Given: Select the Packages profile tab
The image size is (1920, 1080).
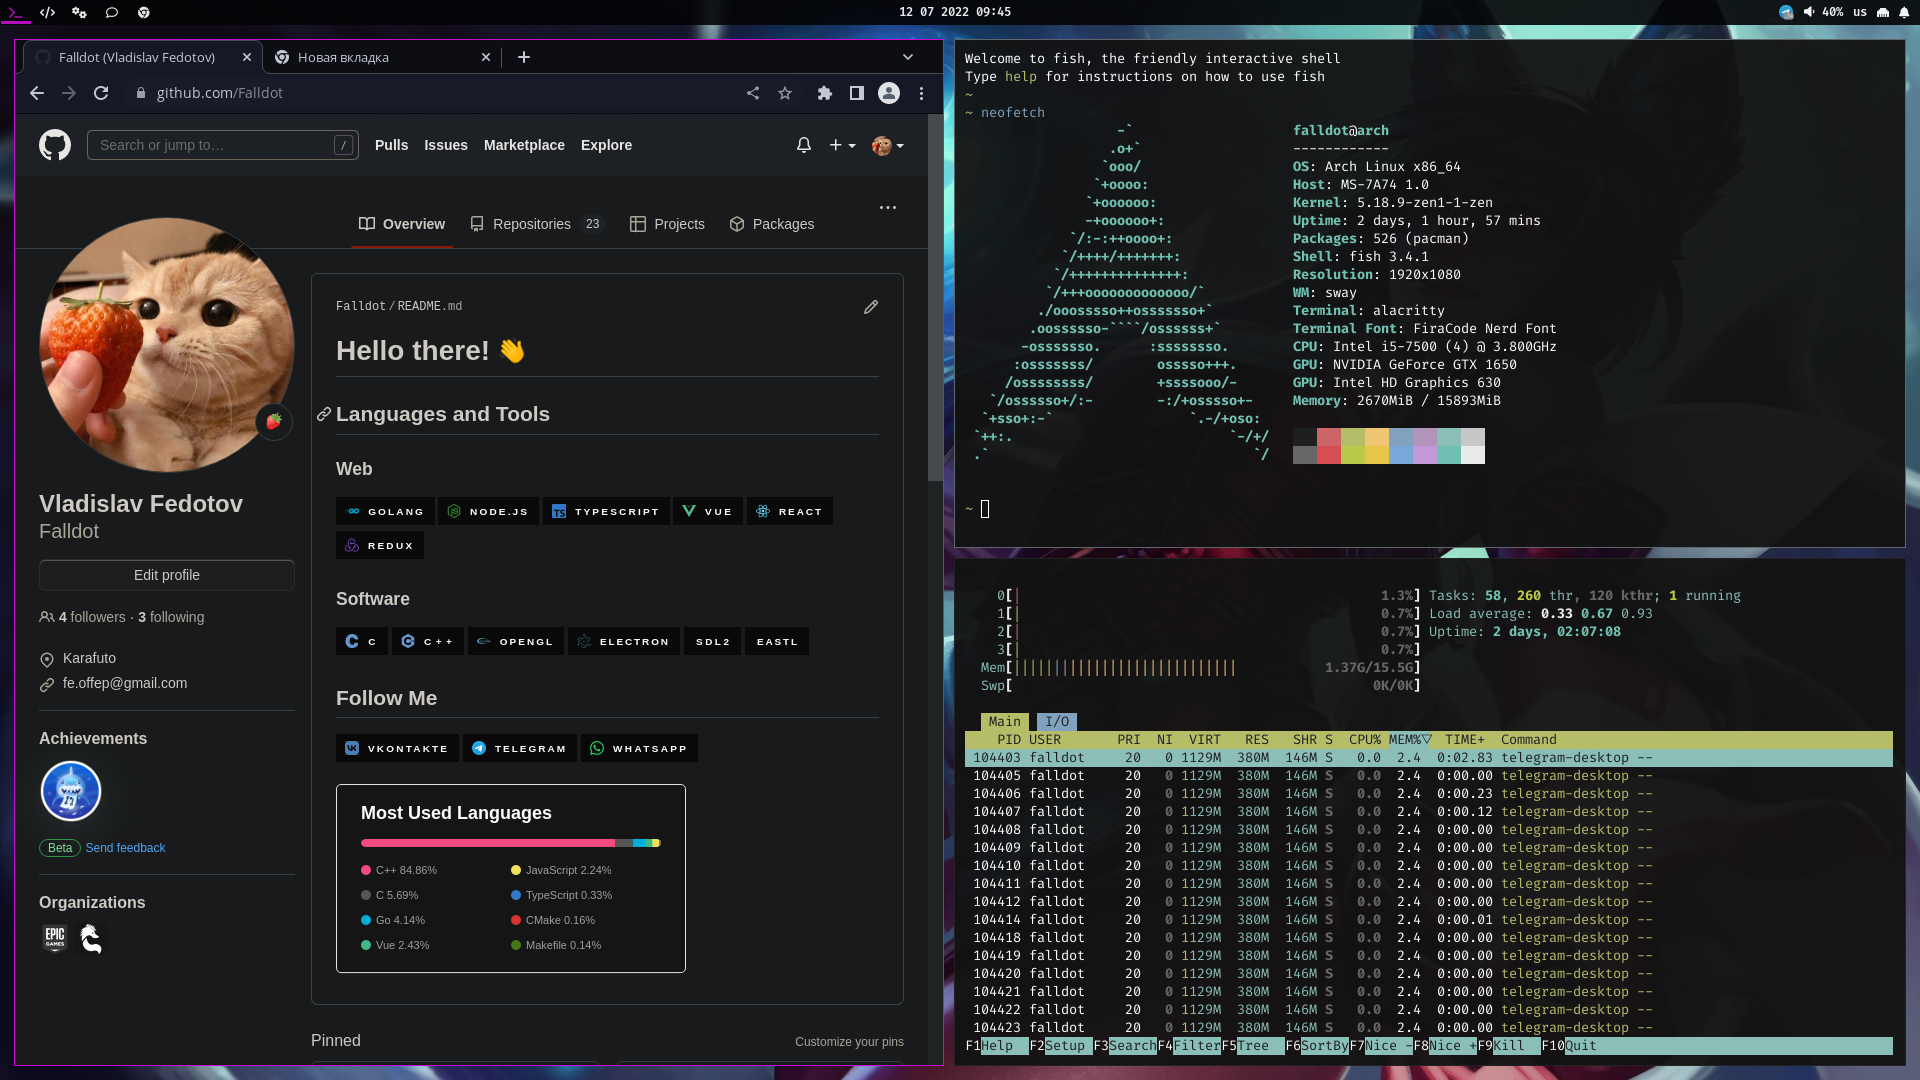Looking at the screenshot, I should click(771, 224).
